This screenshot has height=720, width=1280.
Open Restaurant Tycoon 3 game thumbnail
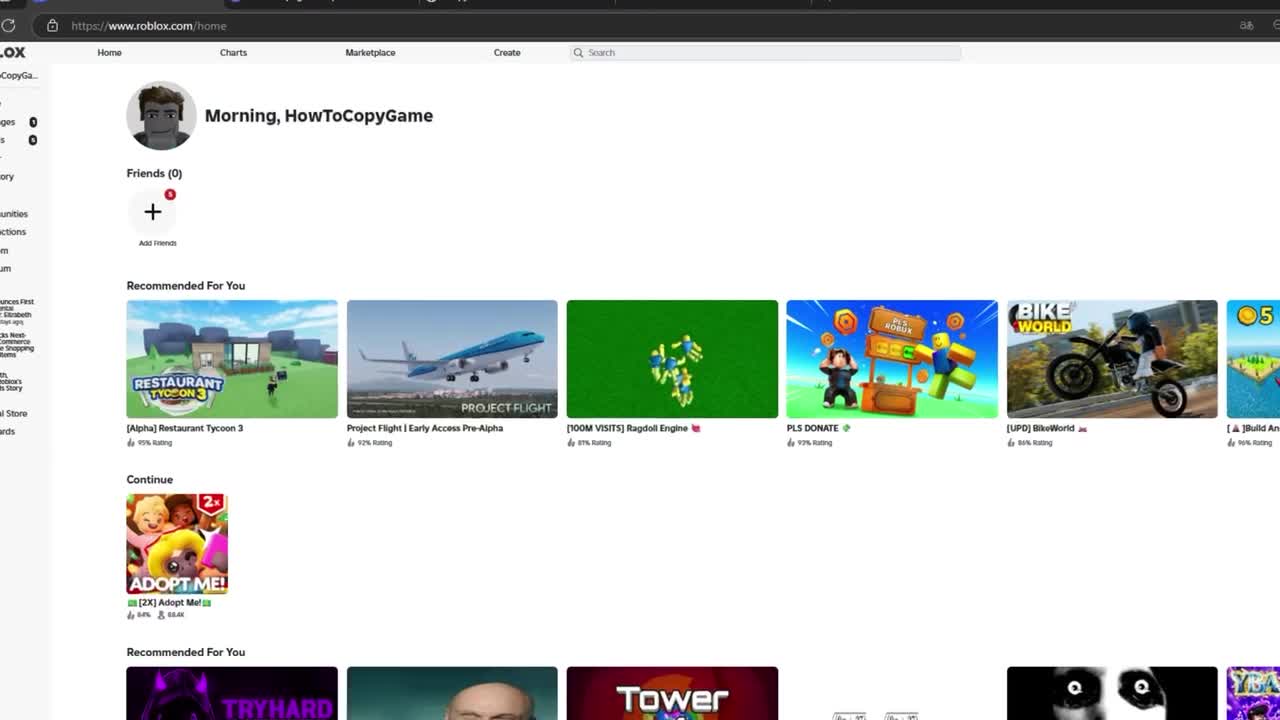click(x=232, y=359)
